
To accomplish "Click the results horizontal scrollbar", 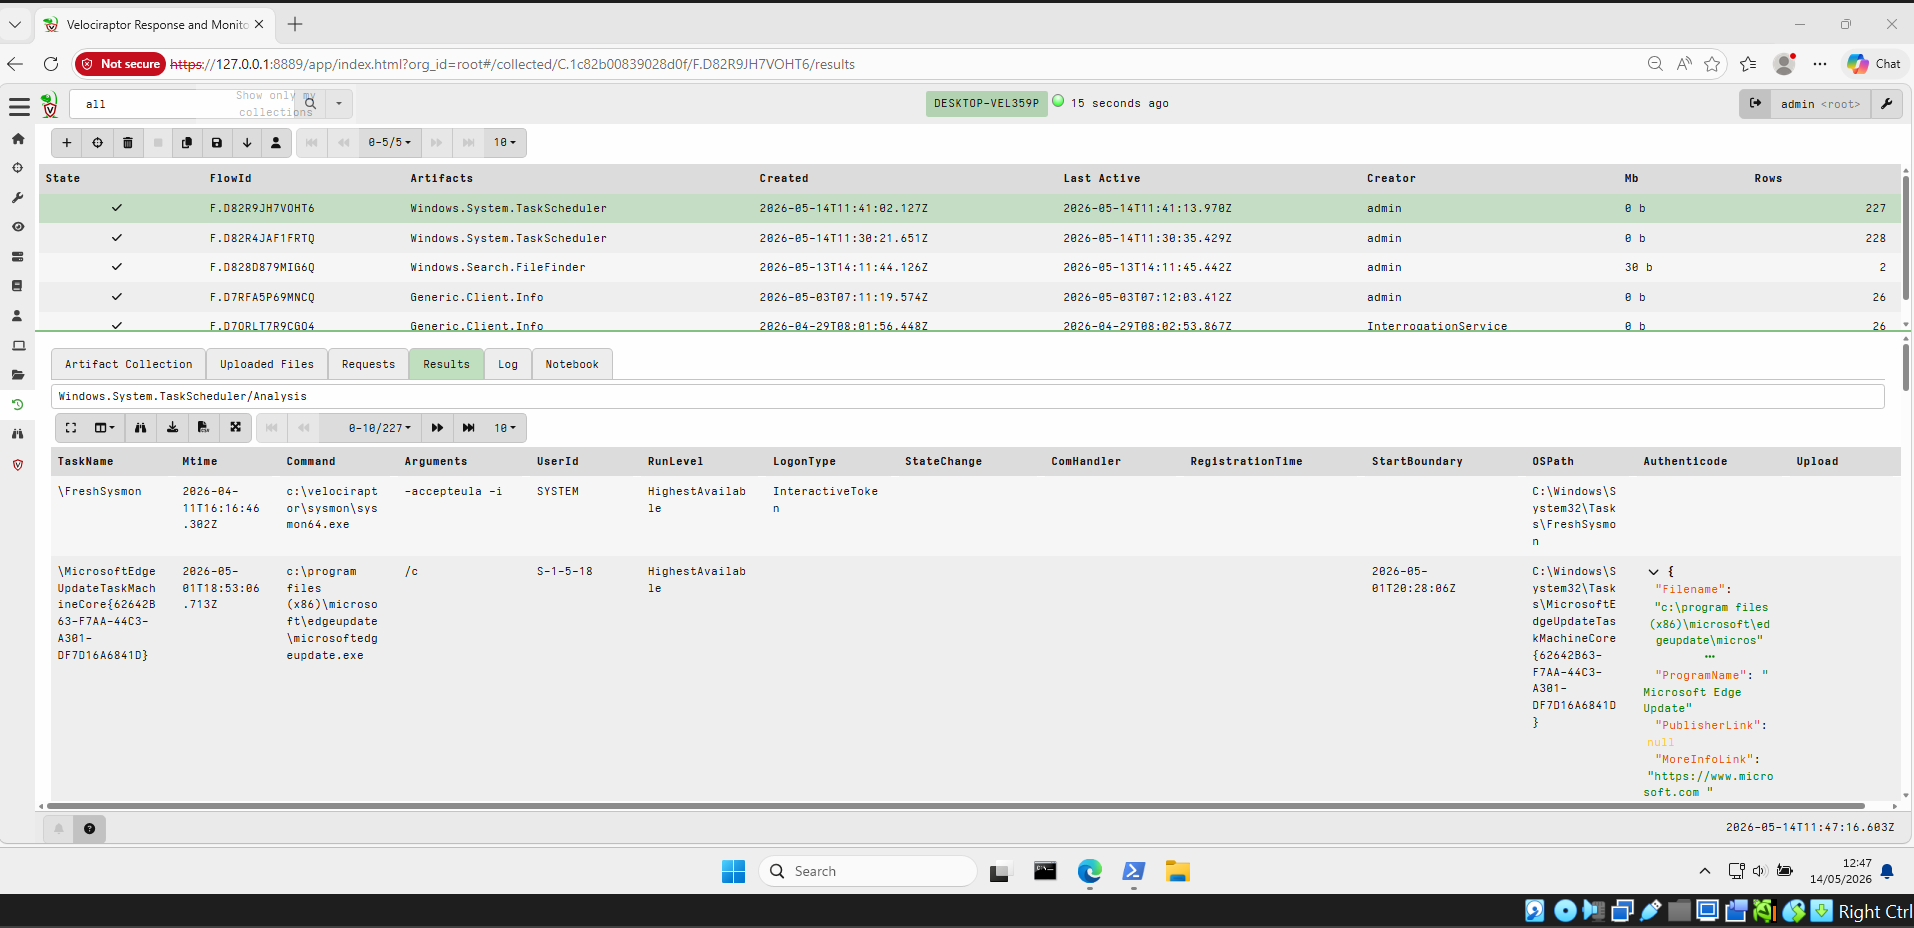I will pos(955,805).
